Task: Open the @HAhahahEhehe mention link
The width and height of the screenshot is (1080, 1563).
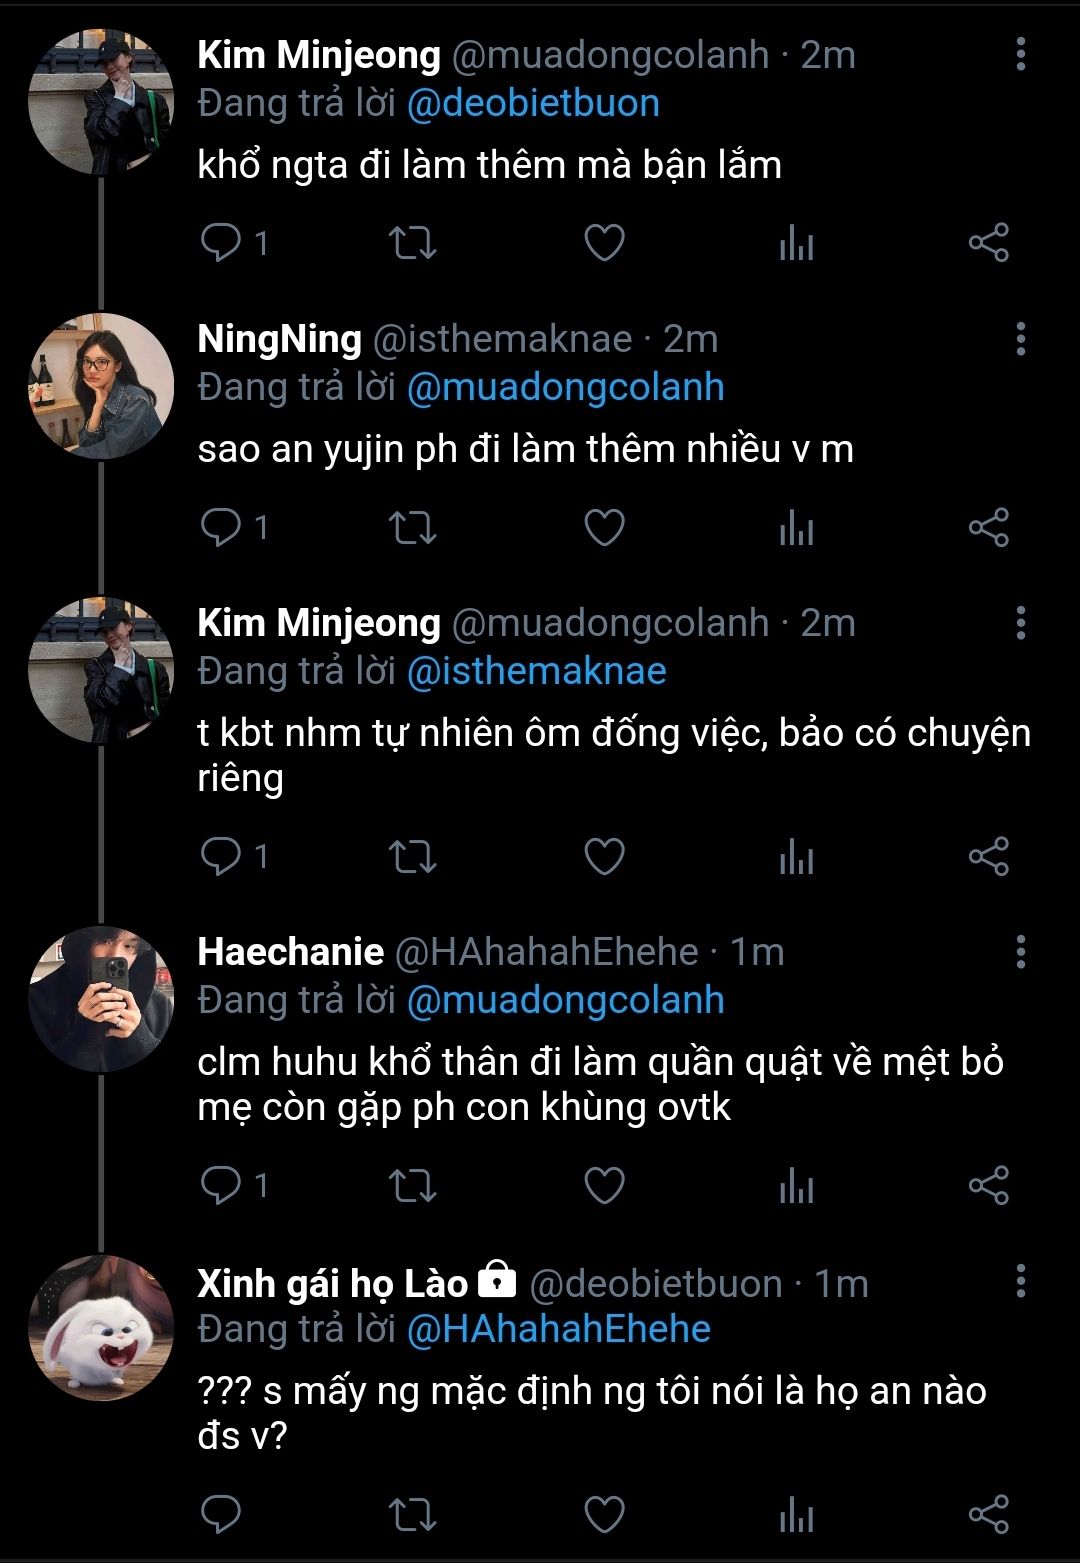Action: point(558,1329)
